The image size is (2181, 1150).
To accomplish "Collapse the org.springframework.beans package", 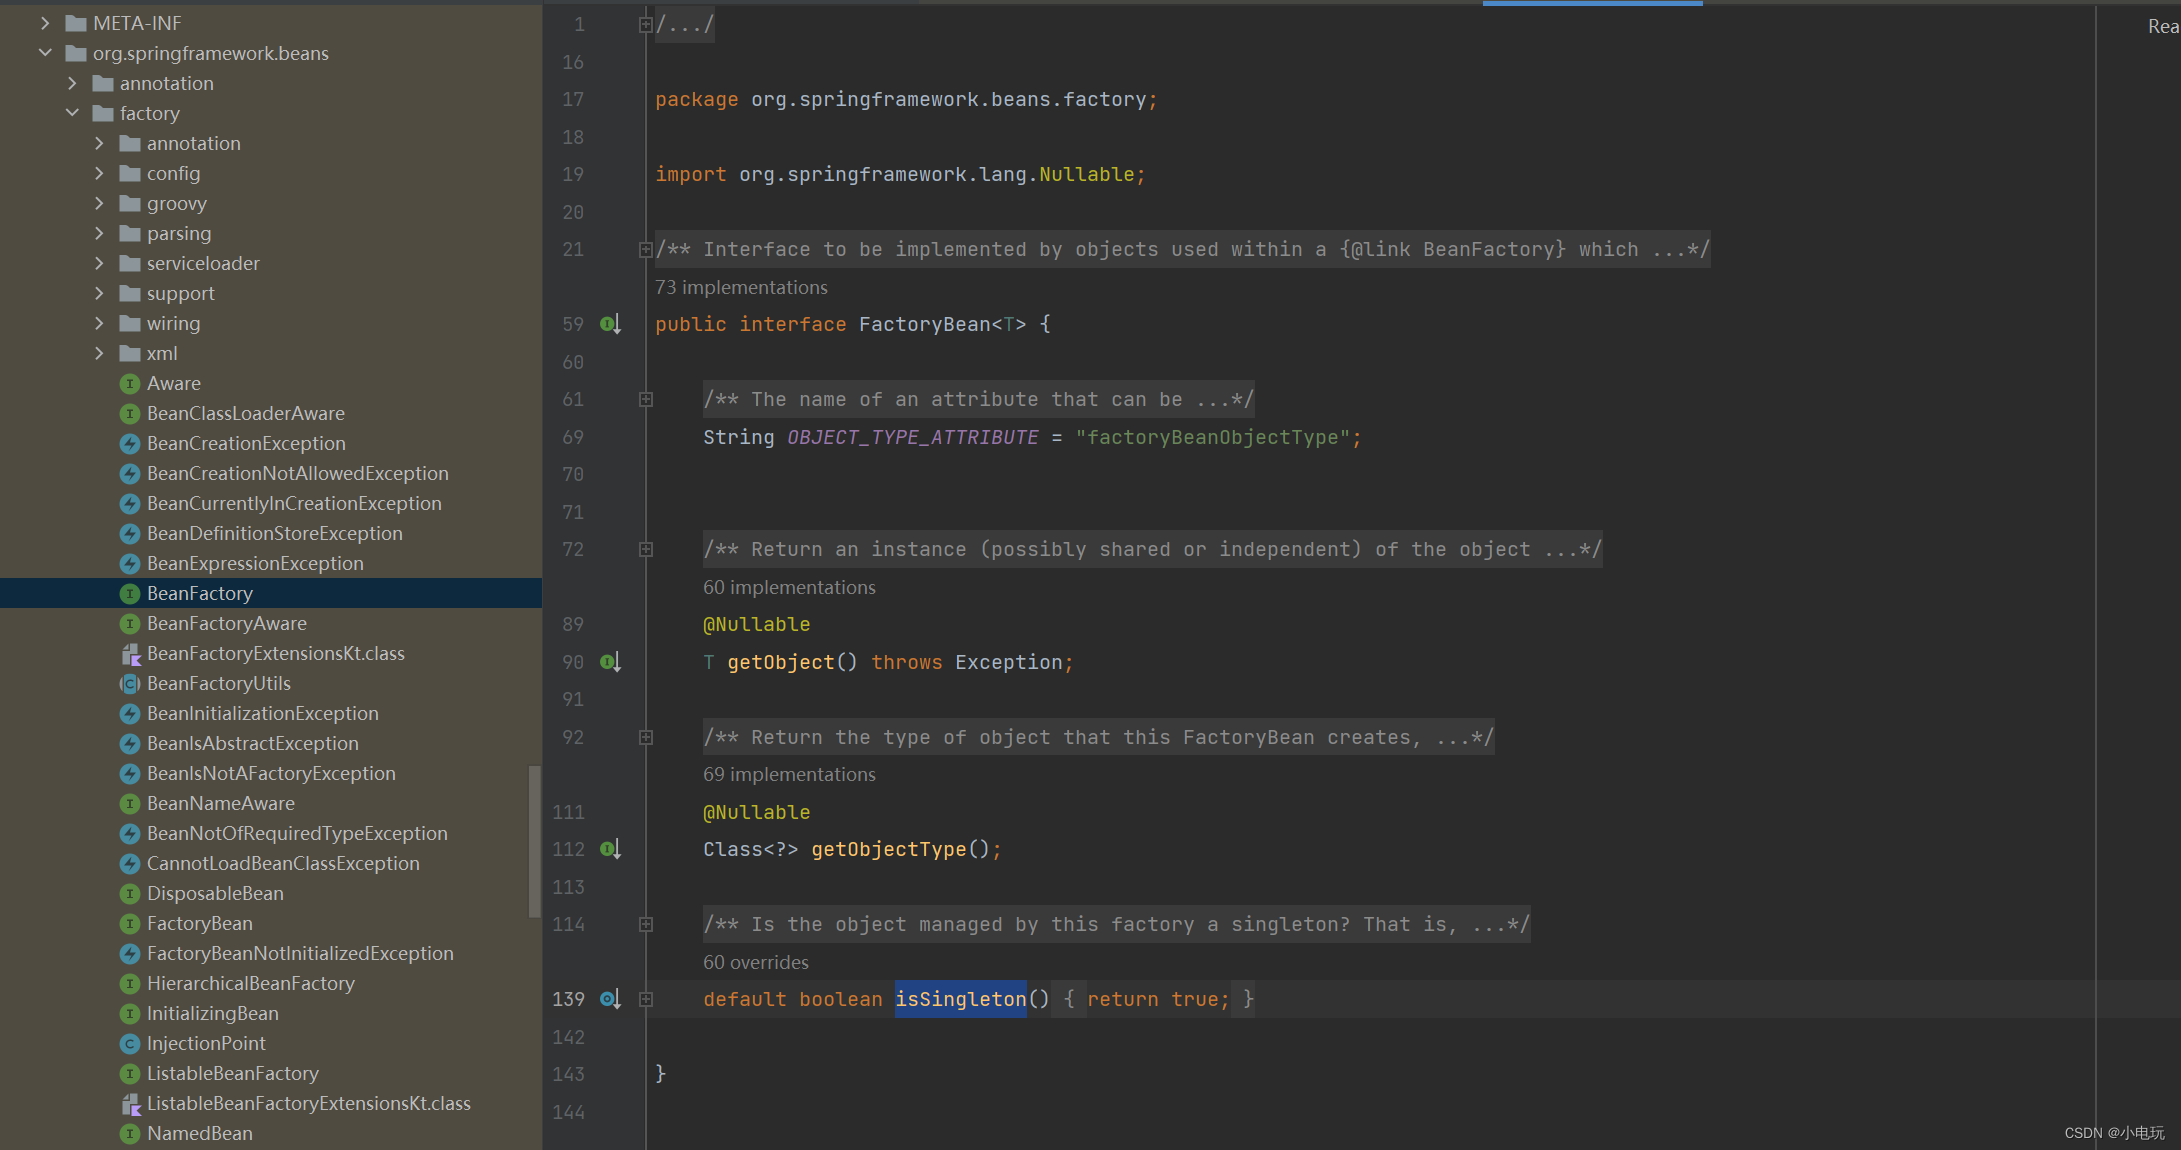I will pos(45,53).
